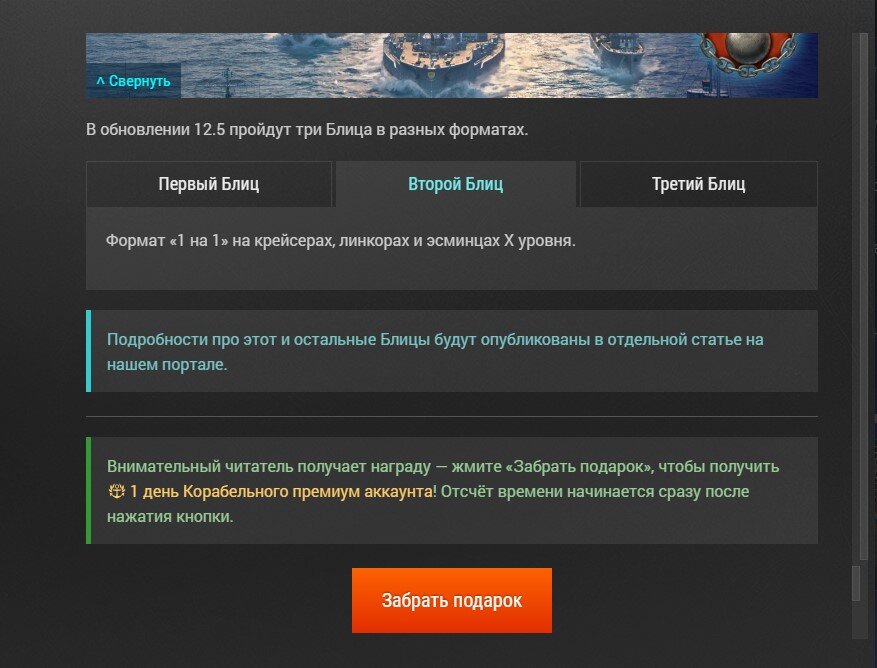Grab the vertical scrollbar thumb
The image size is (877, 668).
tap(855, 584)
